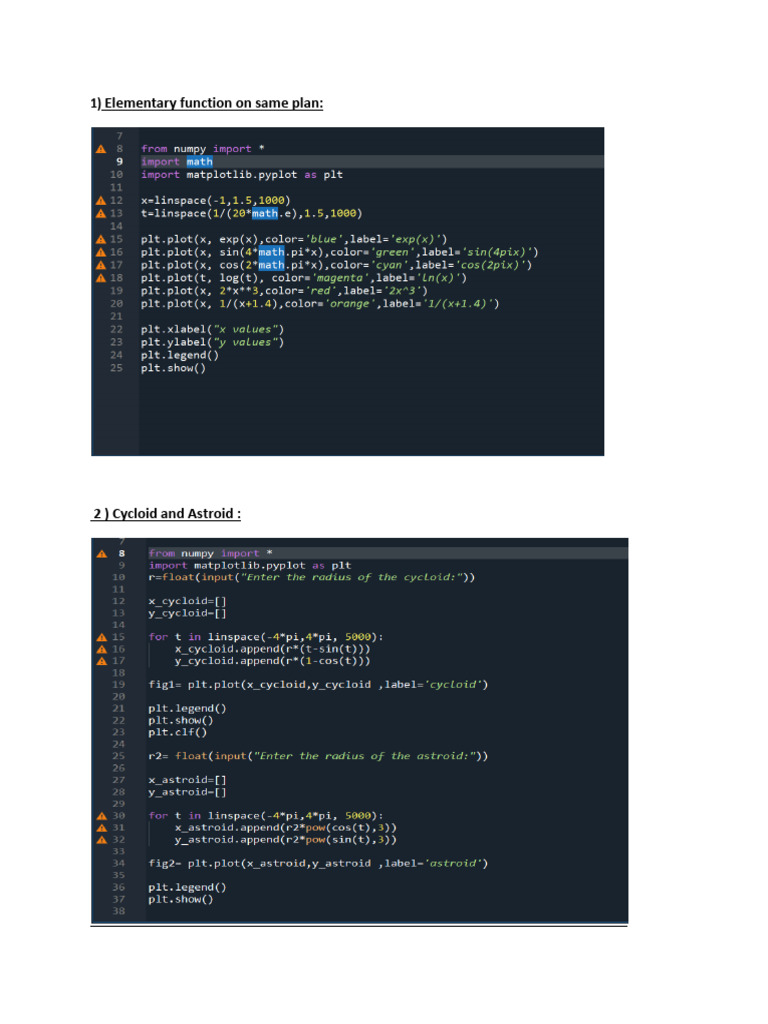Click warning icon on x_astroid.append line
The image size is (768, 1024).
tap(102, 828)
